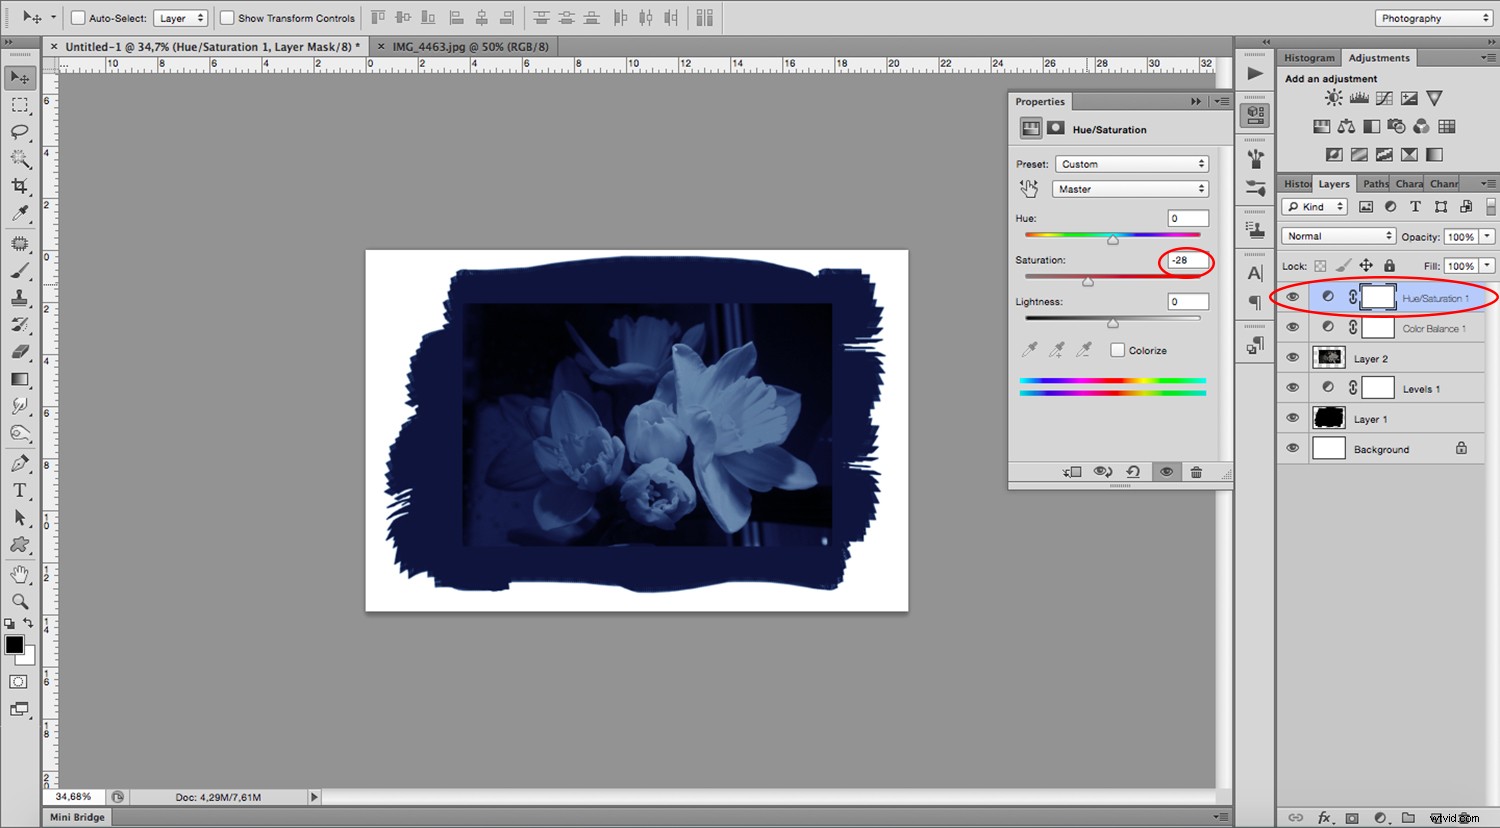Click the delete trash icon in Properties panel

(1196, 471)
